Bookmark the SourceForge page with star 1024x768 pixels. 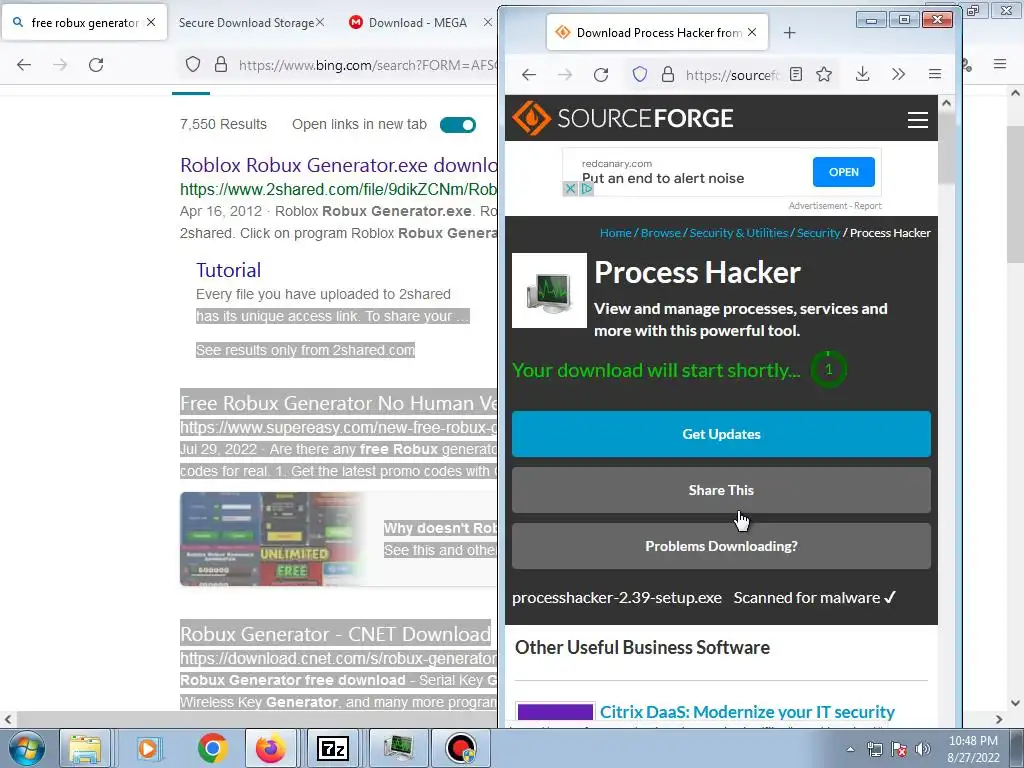824,74
